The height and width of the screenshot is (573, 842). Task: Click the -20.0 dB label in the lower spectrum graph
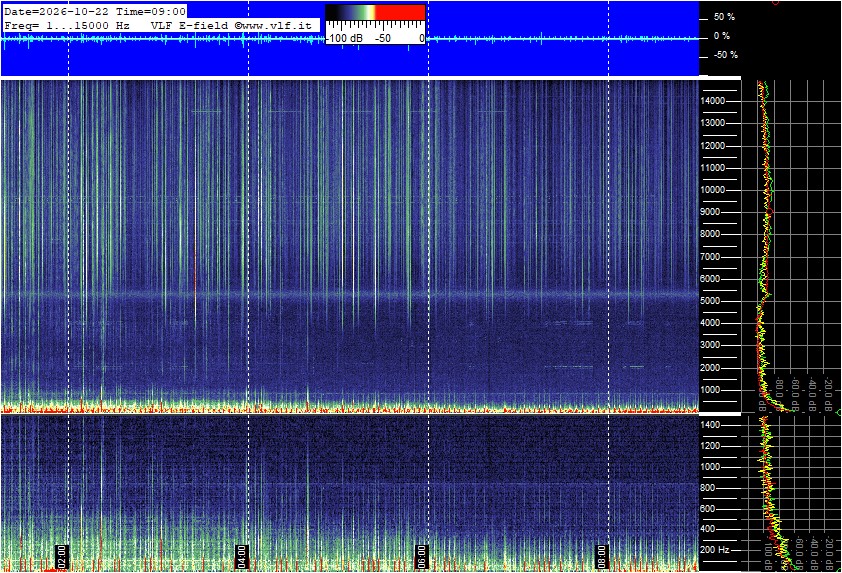click(x=830, y=554)
